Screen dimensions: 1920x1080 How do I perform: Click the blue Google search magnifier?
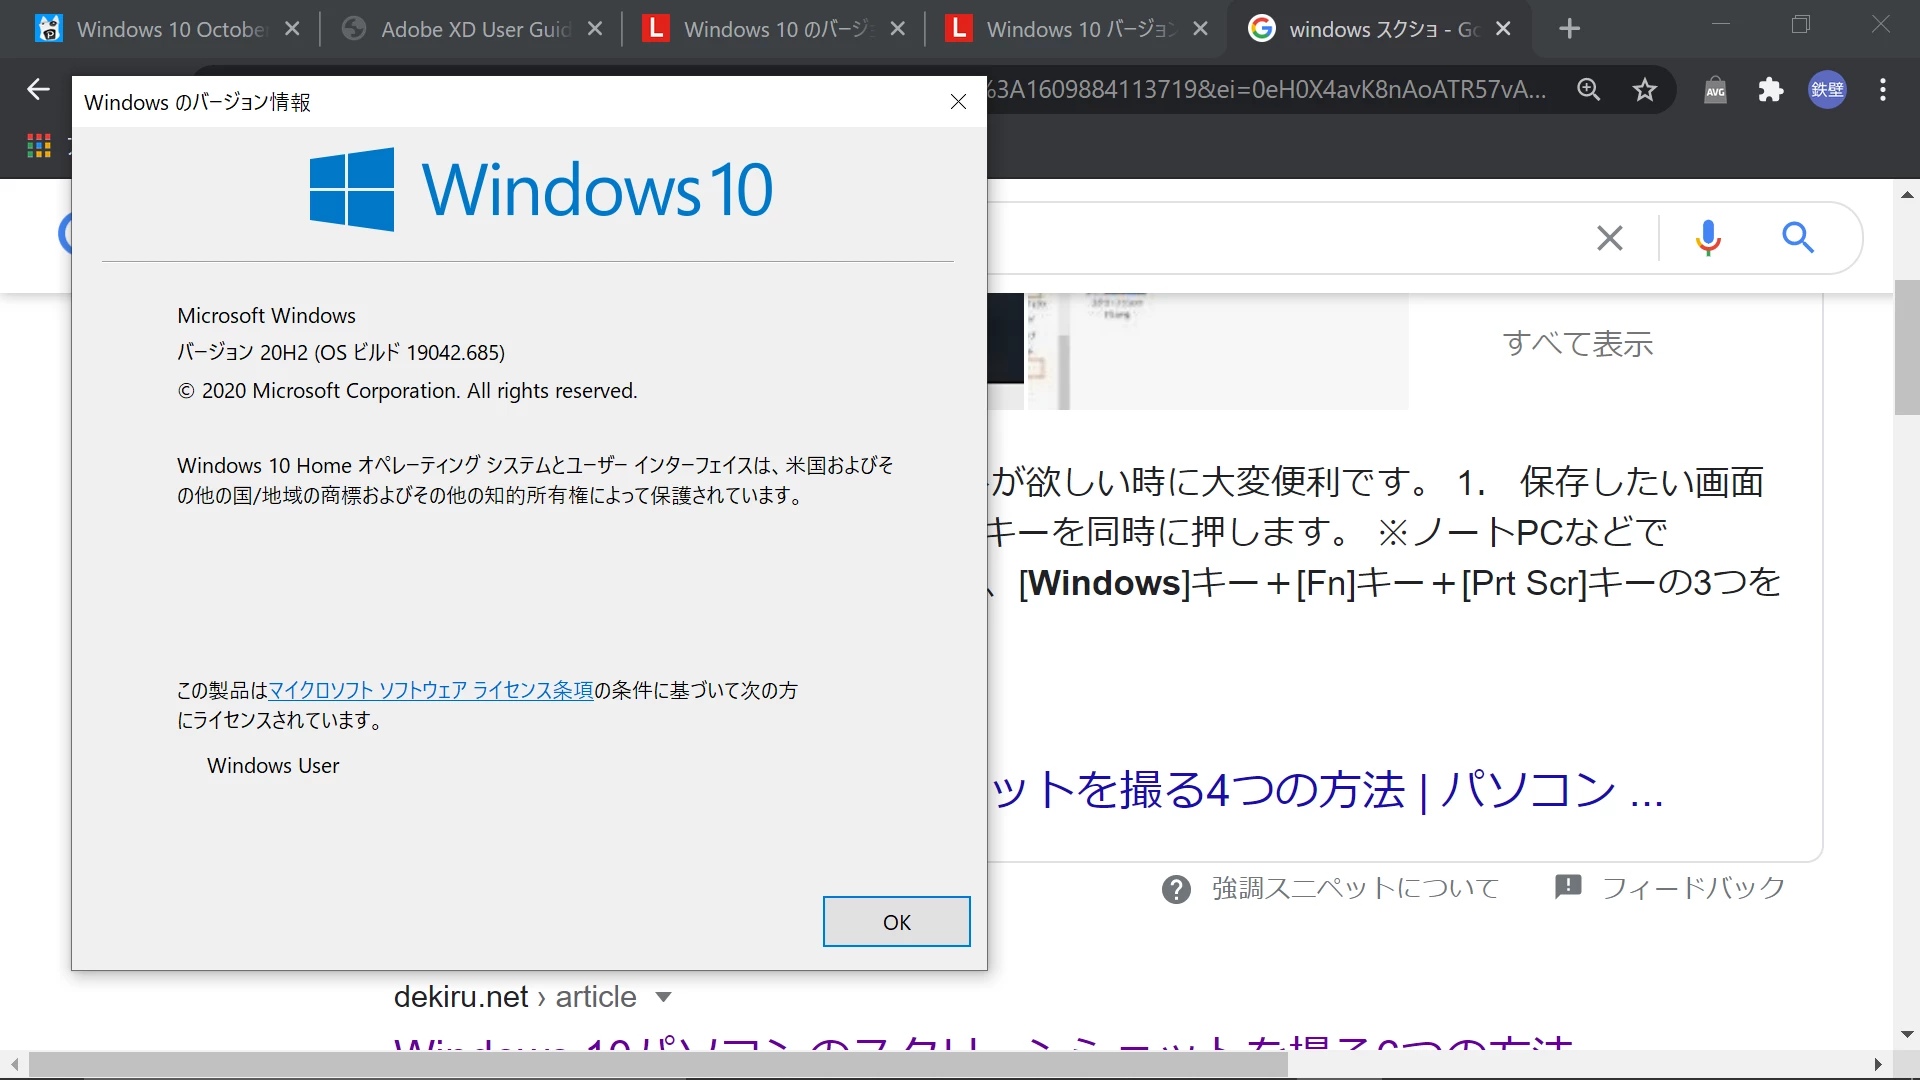click(x=1798, y=238)
